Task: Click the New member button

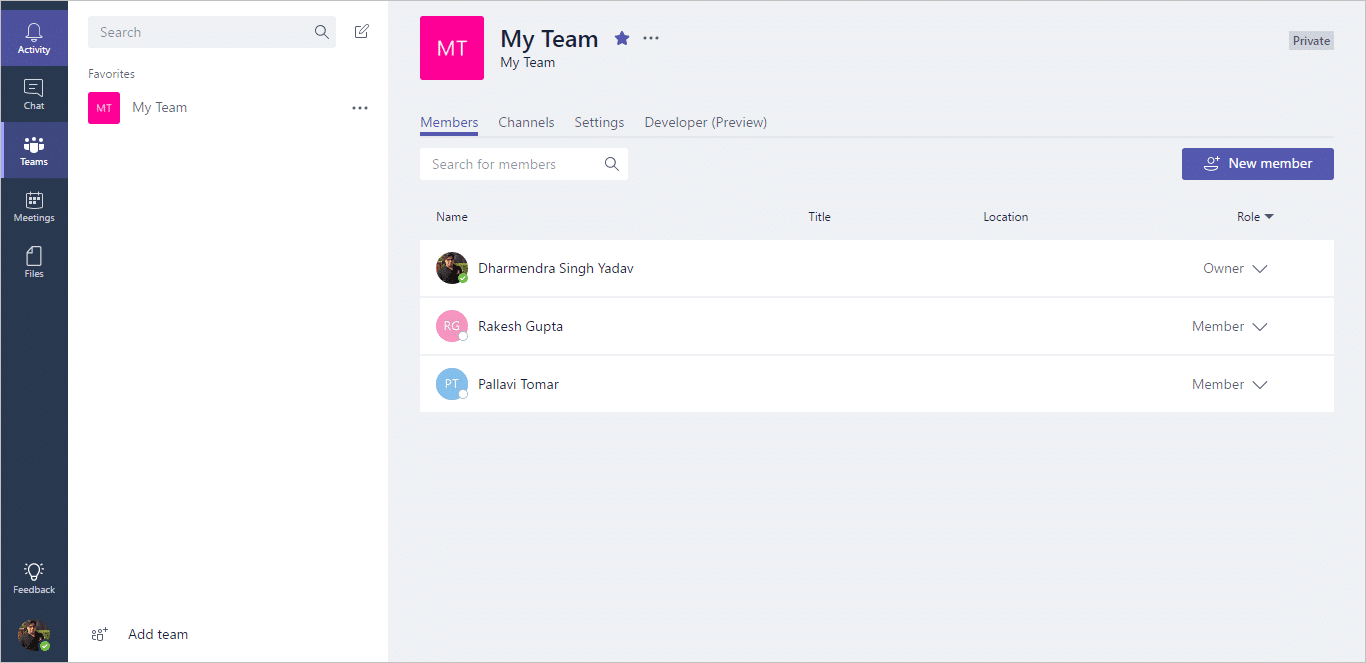Action: pyautogui.click(x=1258, y=164)
